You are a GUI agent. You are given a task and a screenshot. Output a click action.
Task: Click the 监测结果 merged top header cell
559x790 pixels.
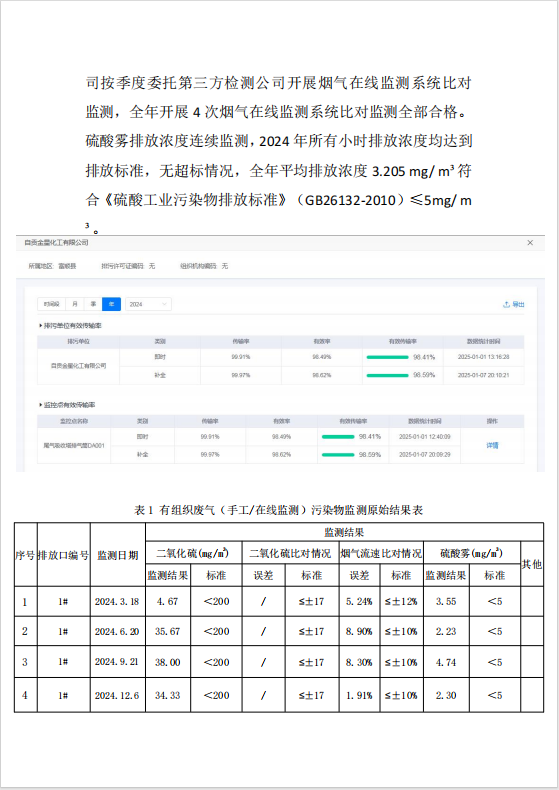(x=344, y=533)
